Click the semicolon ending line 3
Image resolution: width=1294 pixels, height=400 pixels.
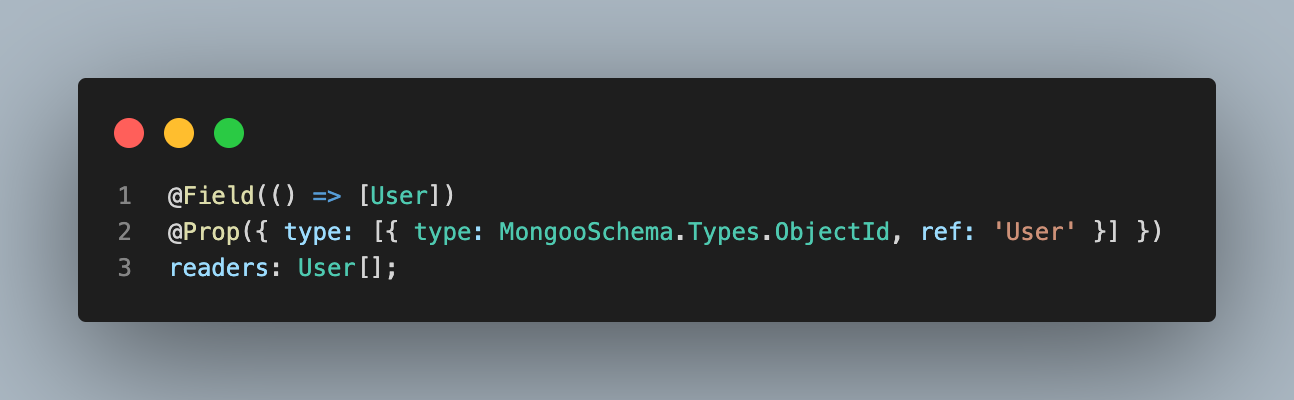pyautogui.click(x=392, y=270)
